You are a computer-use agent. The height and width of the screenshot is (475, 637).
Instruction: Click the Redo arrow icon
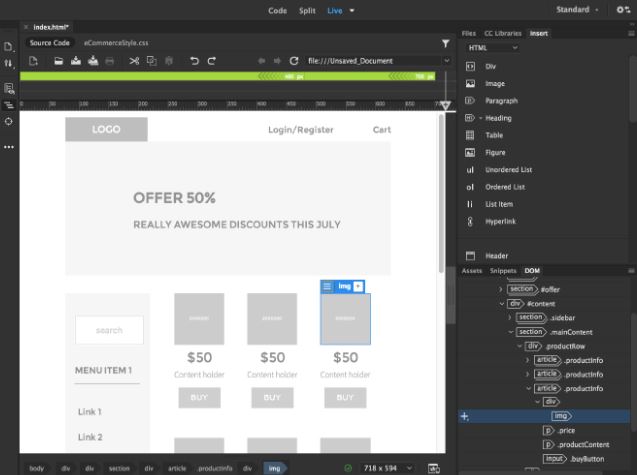(212, 61)
